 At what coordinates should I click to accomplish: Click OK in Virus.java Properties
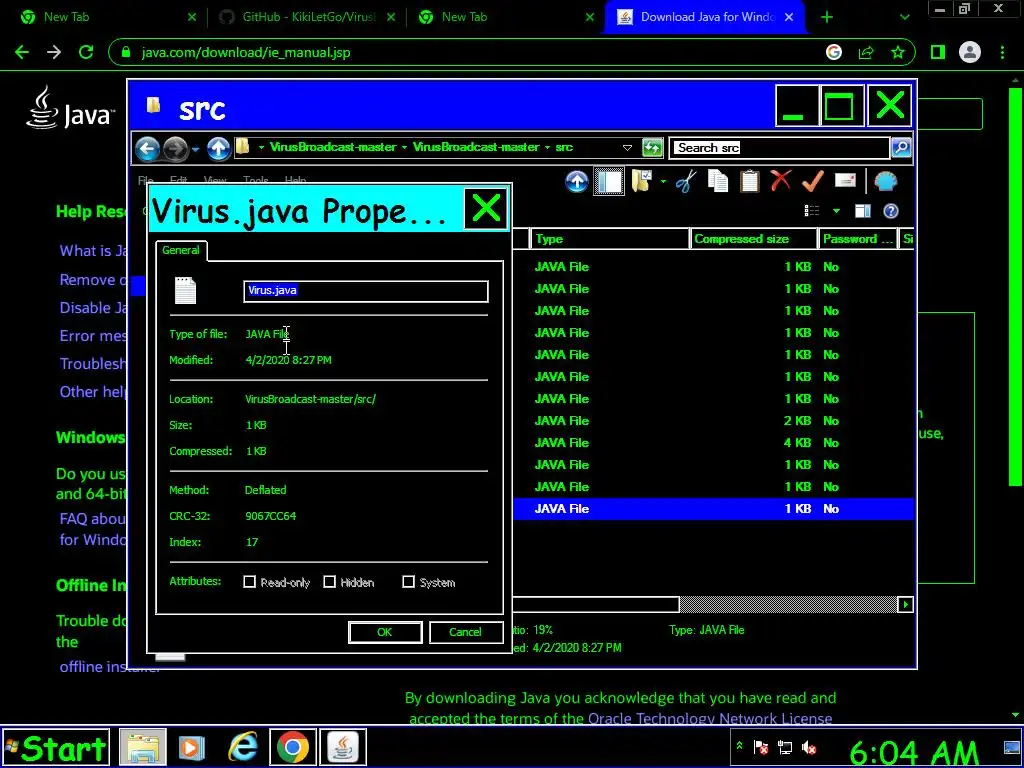point(385,632)
